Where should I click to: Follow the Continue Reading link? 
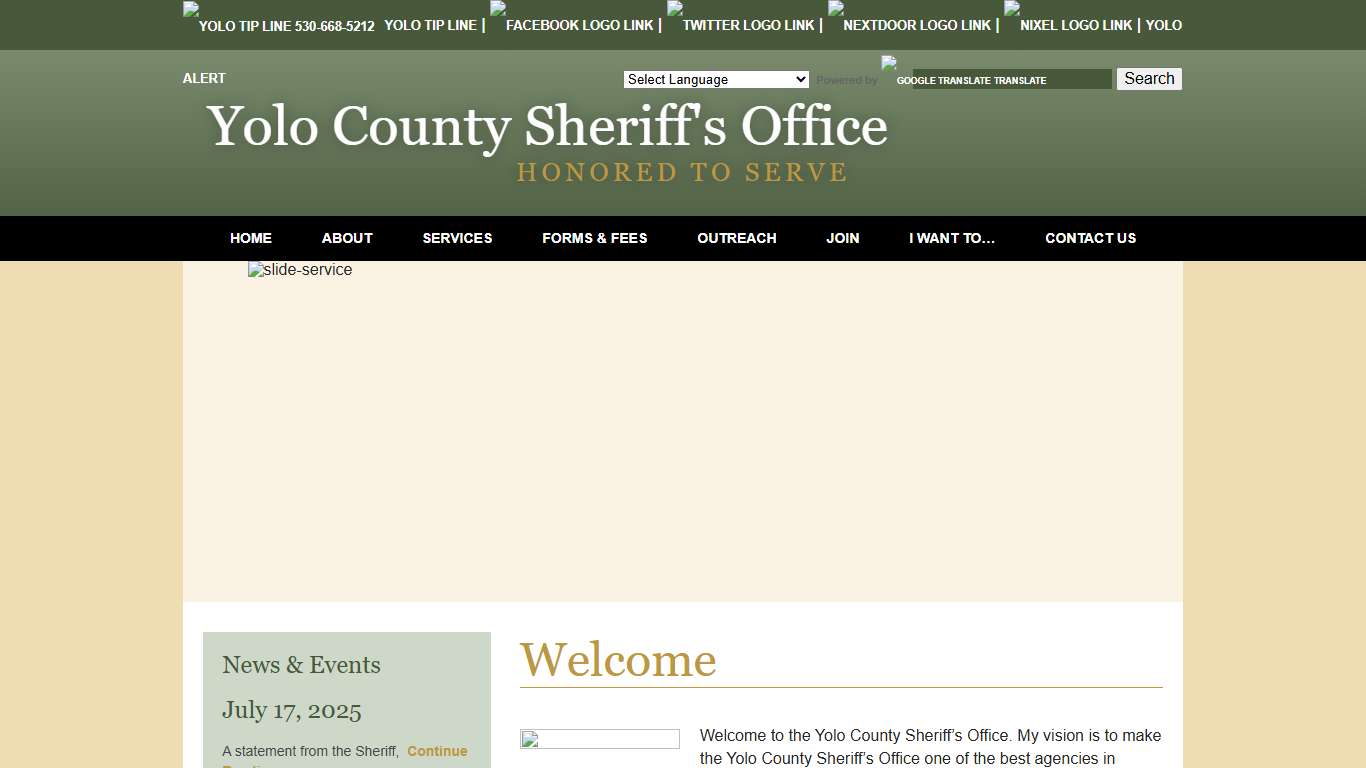click(437, 751)
